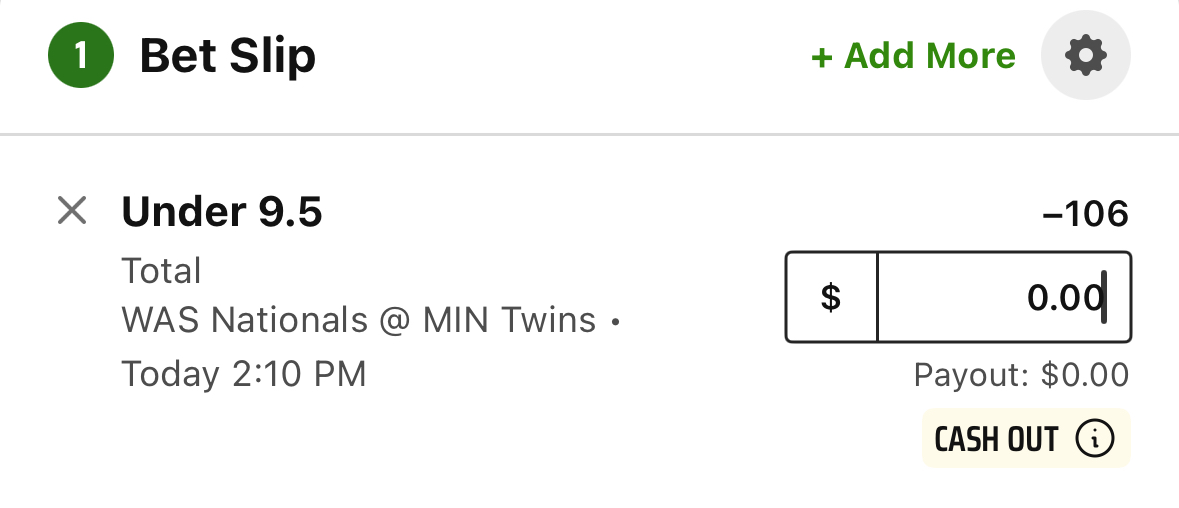This screenshot has width=1179, height=508.
Task: Open bet slip settings via gear icon
Action: pos(1085,55)
